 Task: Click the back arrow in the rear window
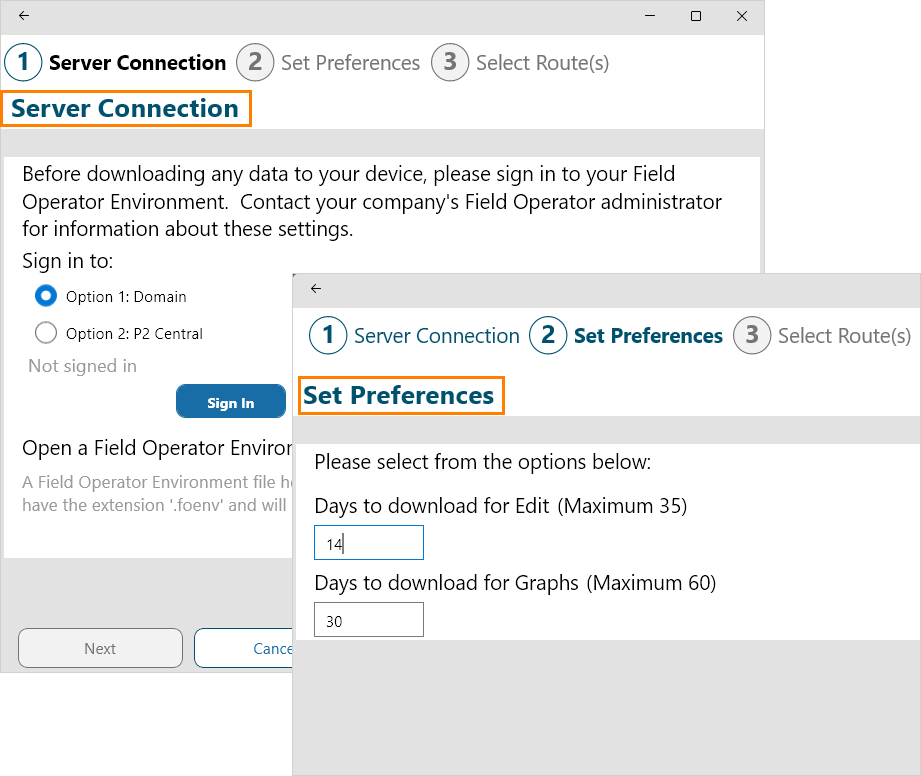24,16
